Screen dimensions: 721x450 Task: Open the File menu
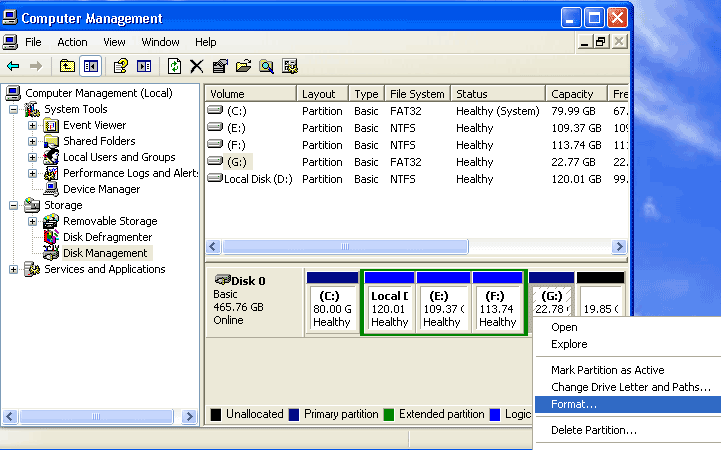33,42
